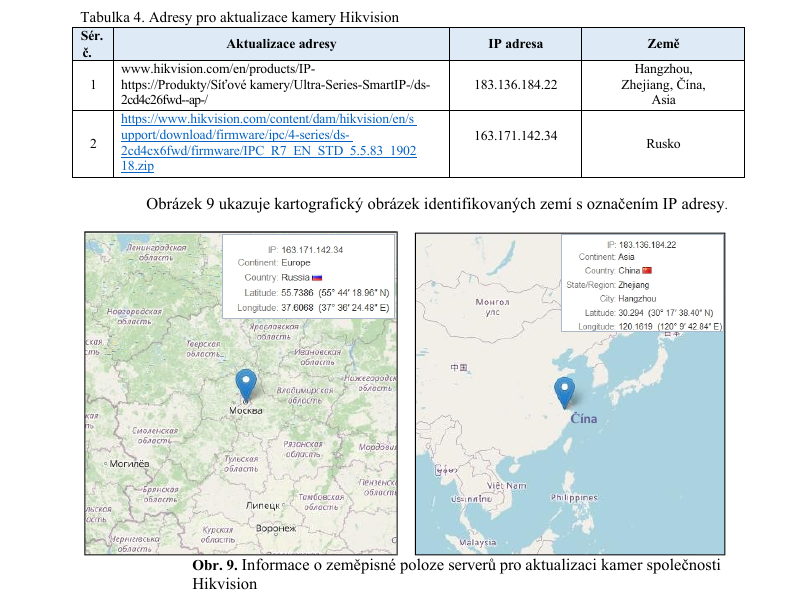Click the Latitude value in the Russia popup
The image size is (794, 603).
coord(318,292)
